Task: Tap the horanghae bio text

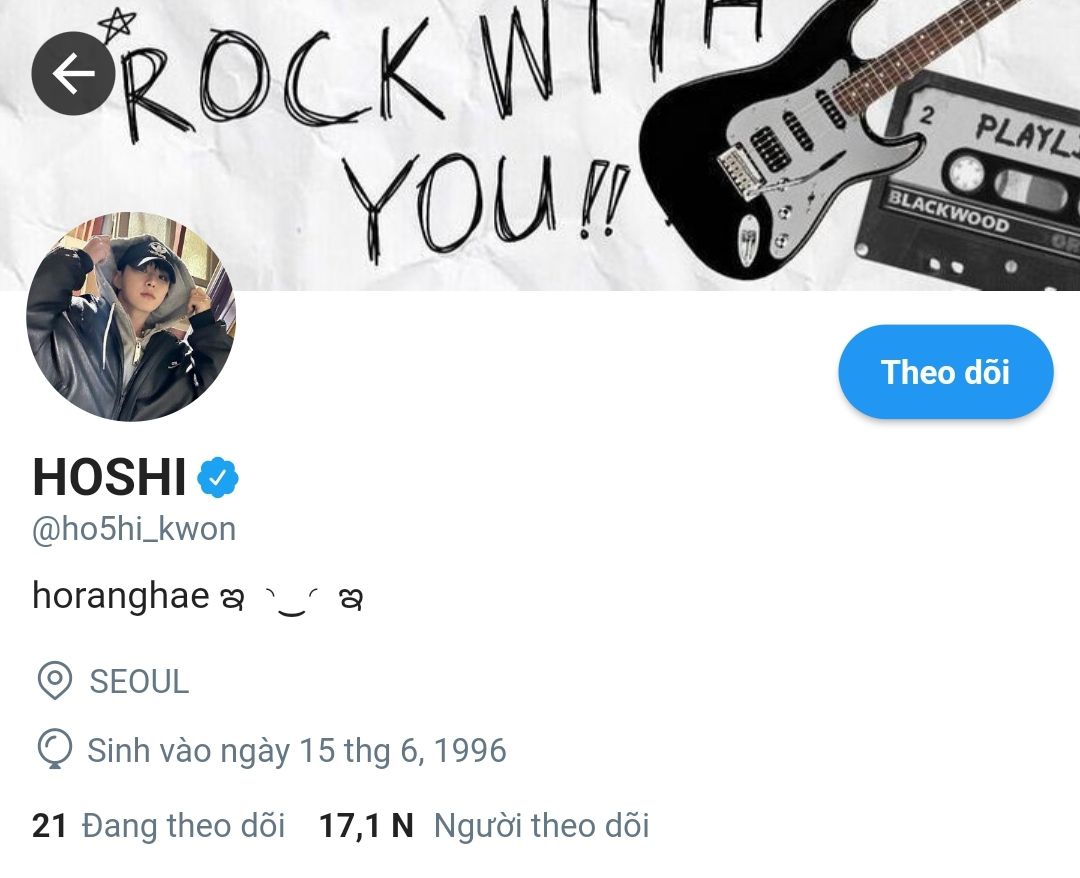Action: click(x=121, y=595)
